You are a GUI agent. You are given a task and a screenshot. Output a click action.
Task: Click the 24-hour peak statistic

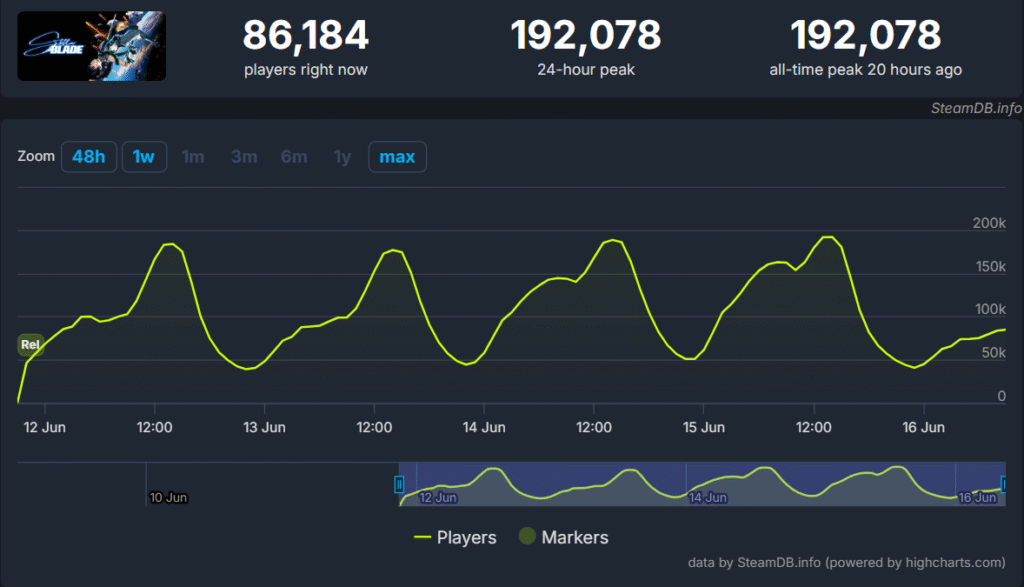click(x=585, y=46)
